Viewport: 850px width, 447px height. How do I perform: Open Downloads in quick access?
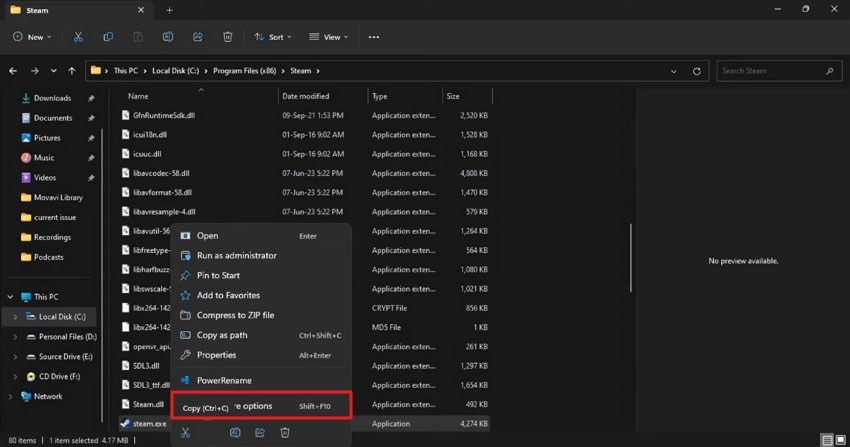point(52,98)
